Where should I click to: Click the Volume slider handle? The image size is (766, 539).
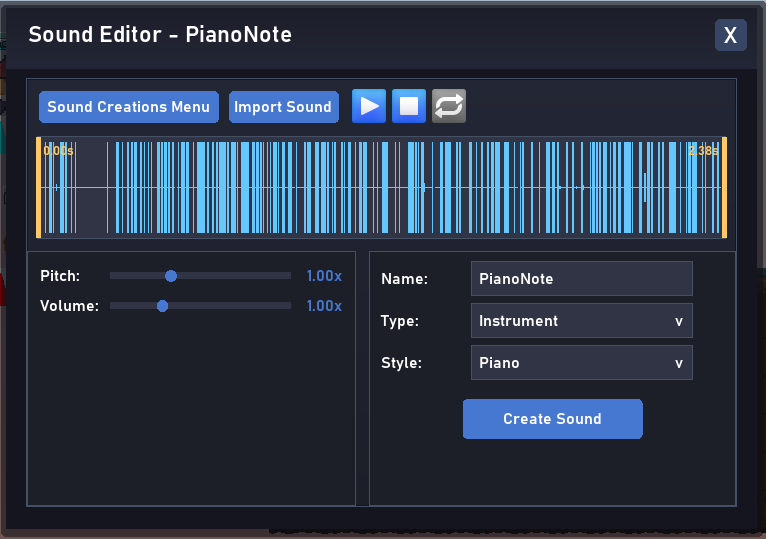click(162, 306)
